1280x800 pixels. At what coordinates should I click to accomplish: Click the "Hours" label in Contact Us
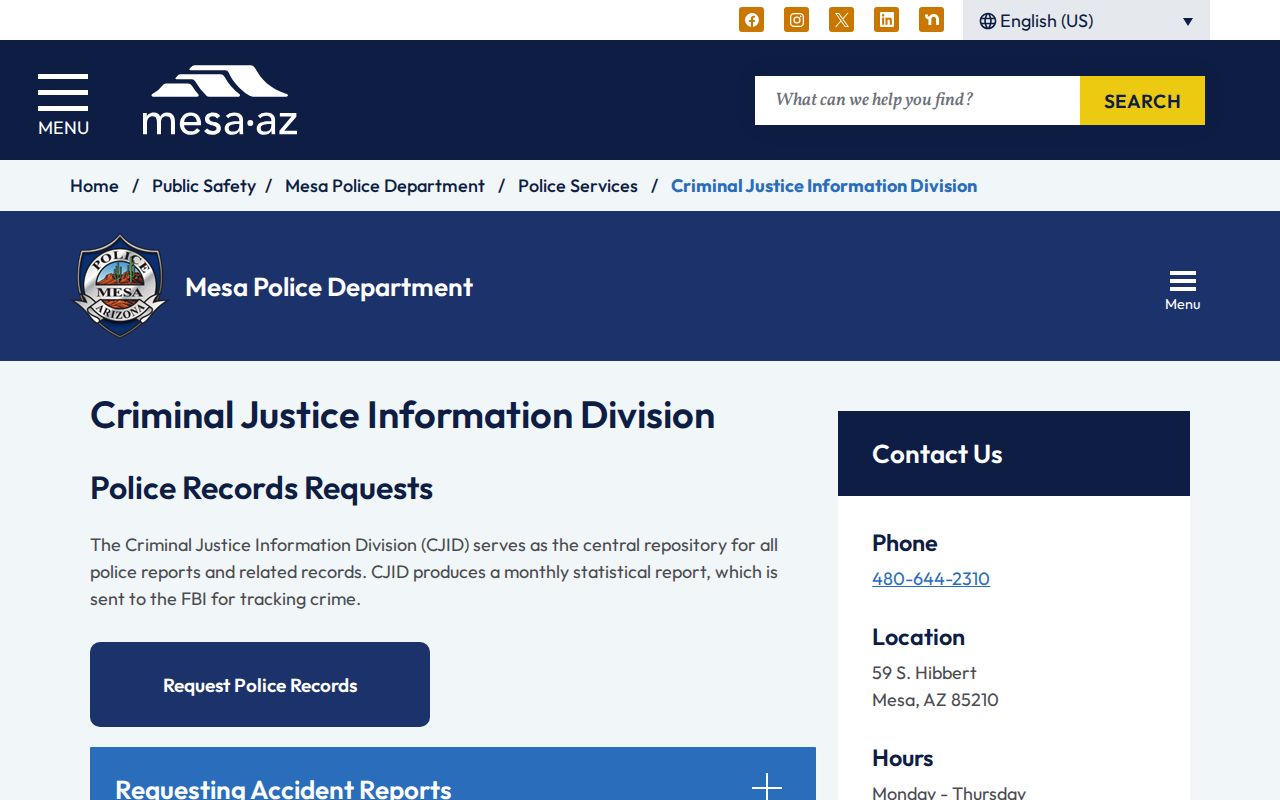coord(902,758)
